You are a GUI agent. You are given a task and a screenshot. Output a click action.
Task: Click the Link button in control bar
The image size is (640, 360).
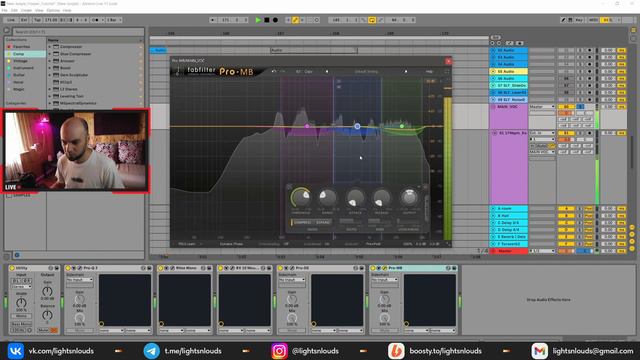(11, 20)
